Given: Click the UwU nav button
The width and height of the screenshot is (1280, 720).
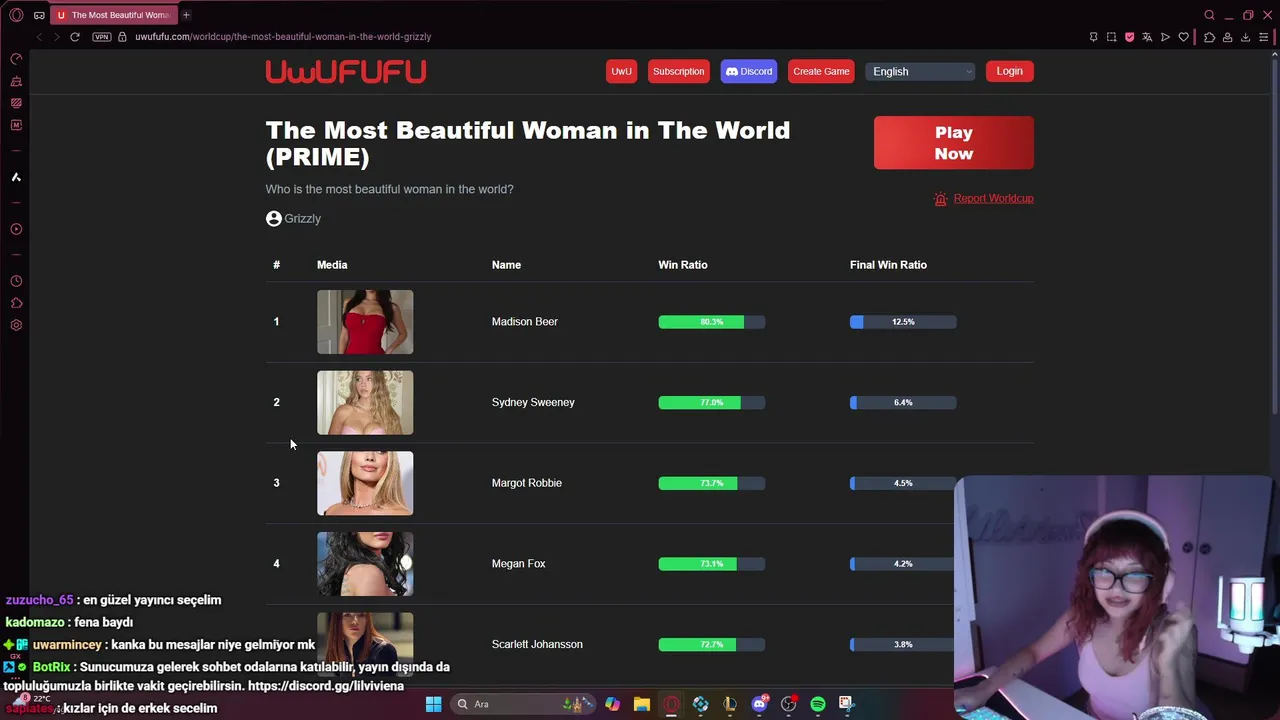Looking at the screenshot, I should [621, 71].
